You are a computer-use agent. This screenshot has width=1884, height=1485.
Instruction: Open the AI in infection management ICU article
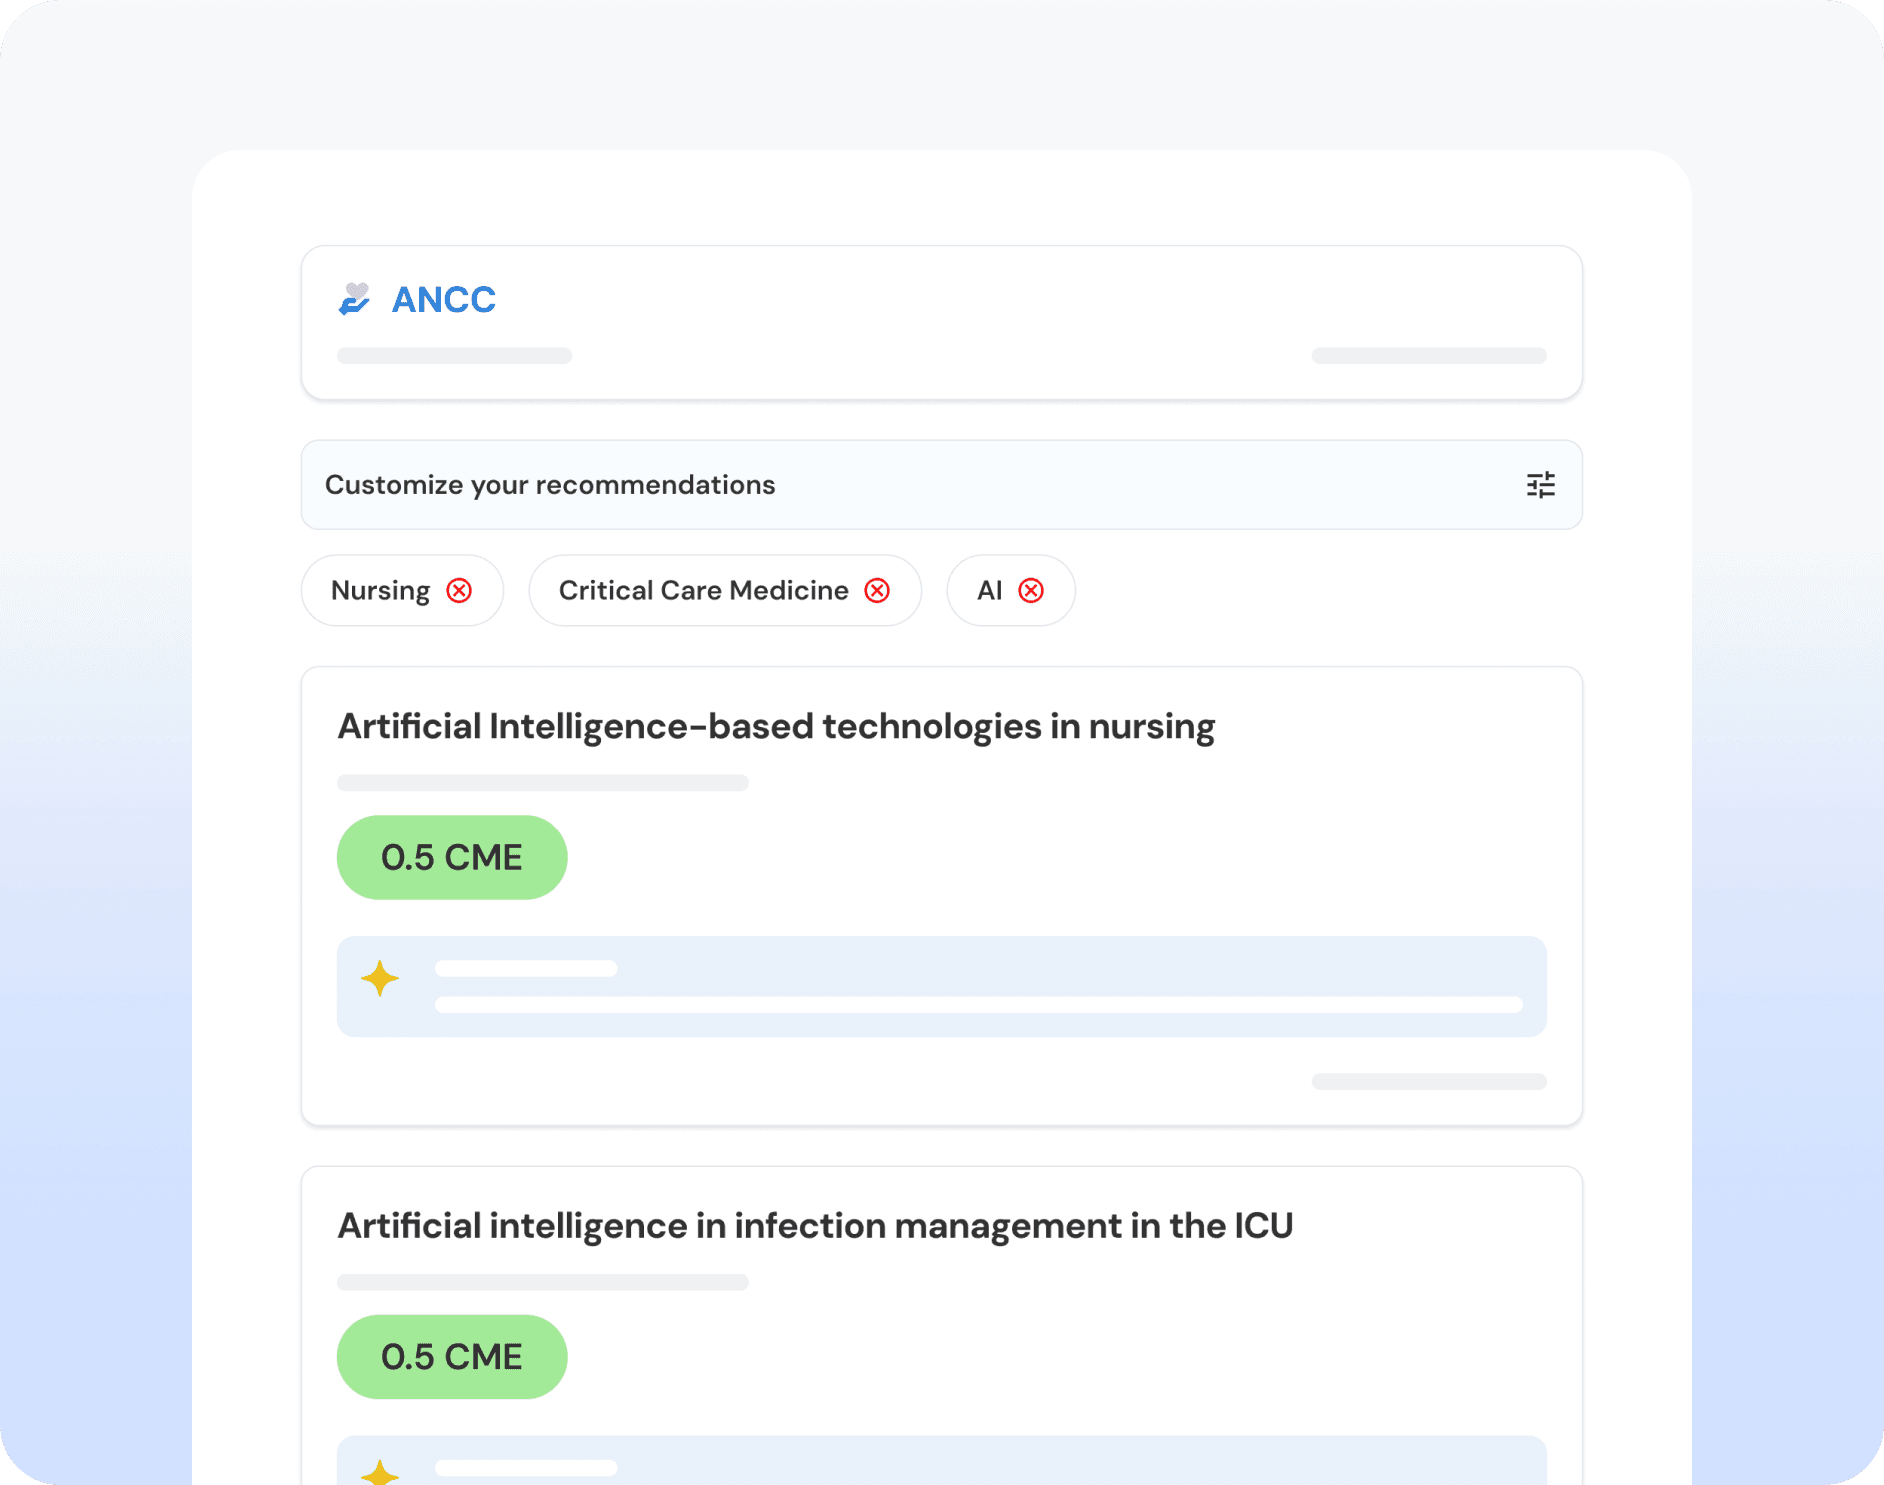814,1226
